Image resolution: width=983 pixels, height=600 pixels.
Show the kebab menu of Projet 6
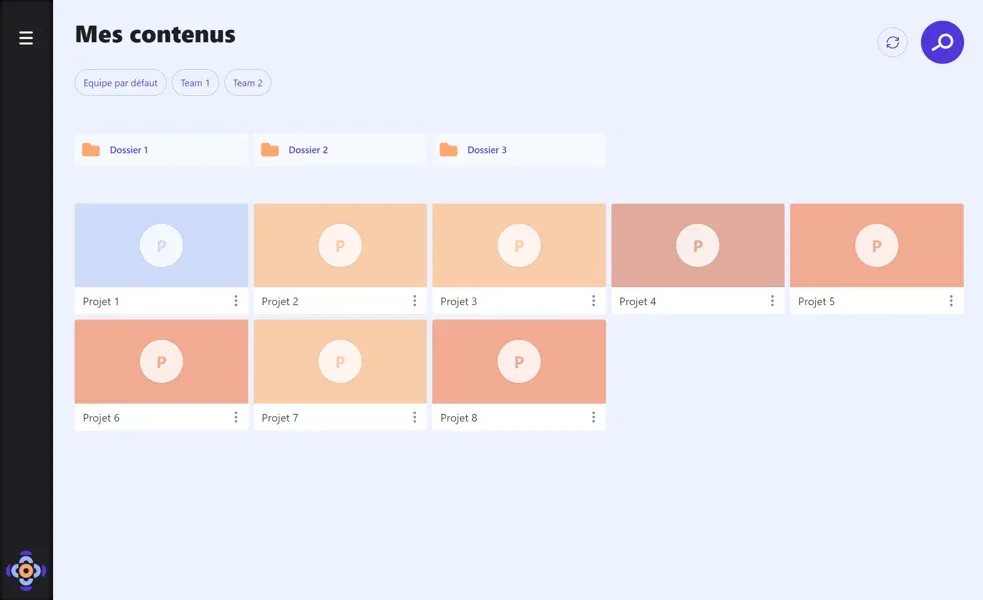click(236, 418)
